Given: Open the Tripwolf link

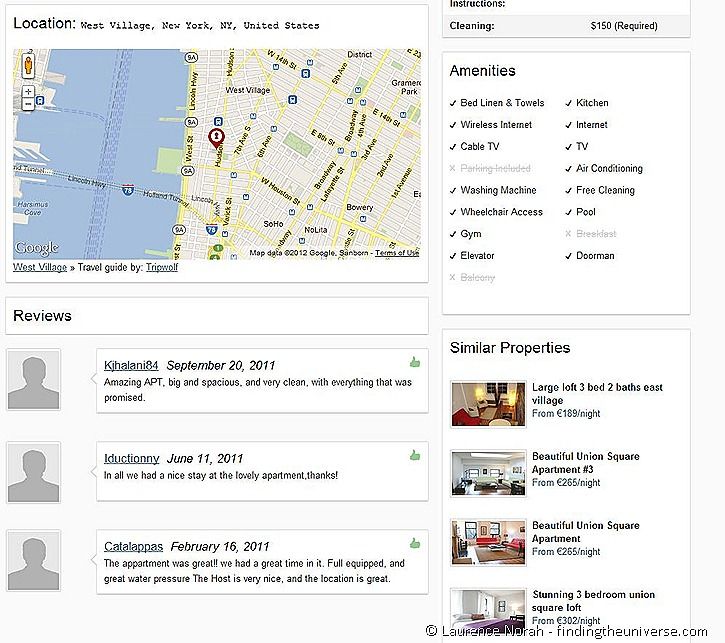Looking at the screenshot, I should [x=162, y=267].
